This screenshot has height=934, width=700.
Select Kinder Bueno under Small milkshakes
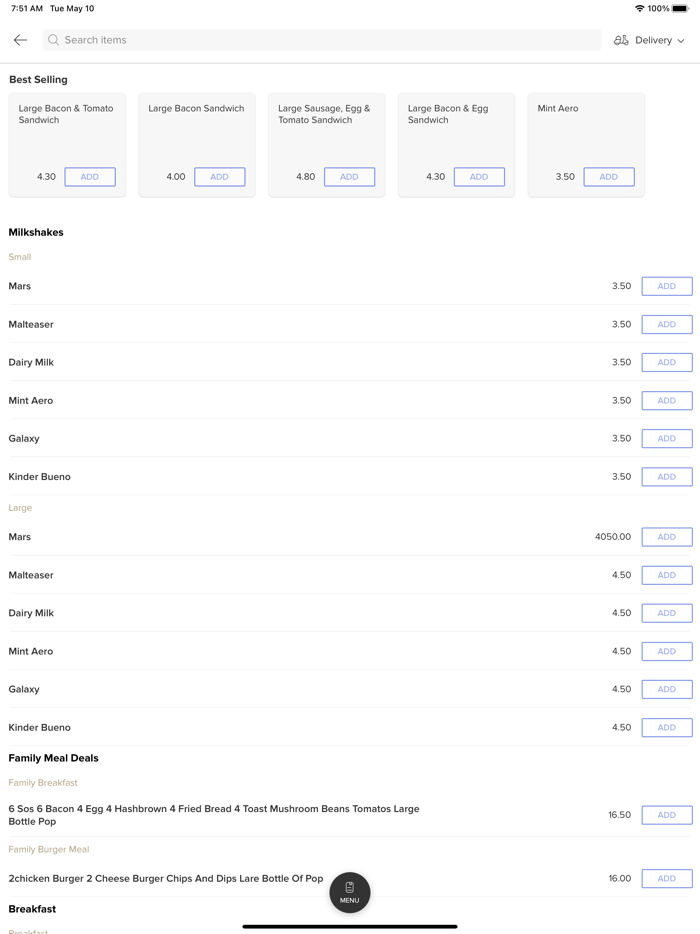pos(39,477)
